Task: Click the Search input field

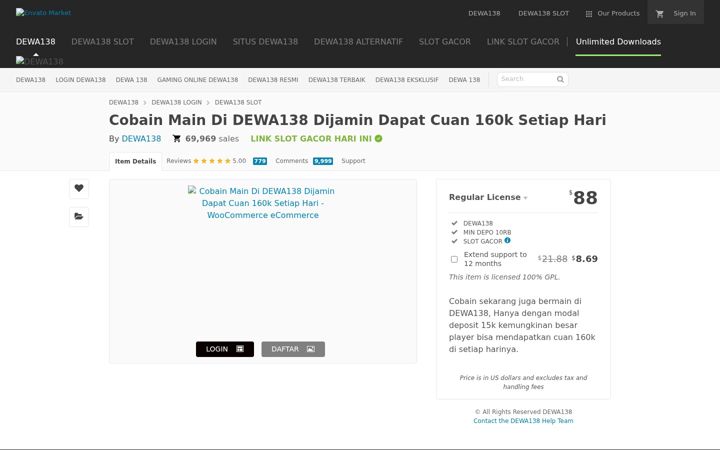Action: coord(527,79)
